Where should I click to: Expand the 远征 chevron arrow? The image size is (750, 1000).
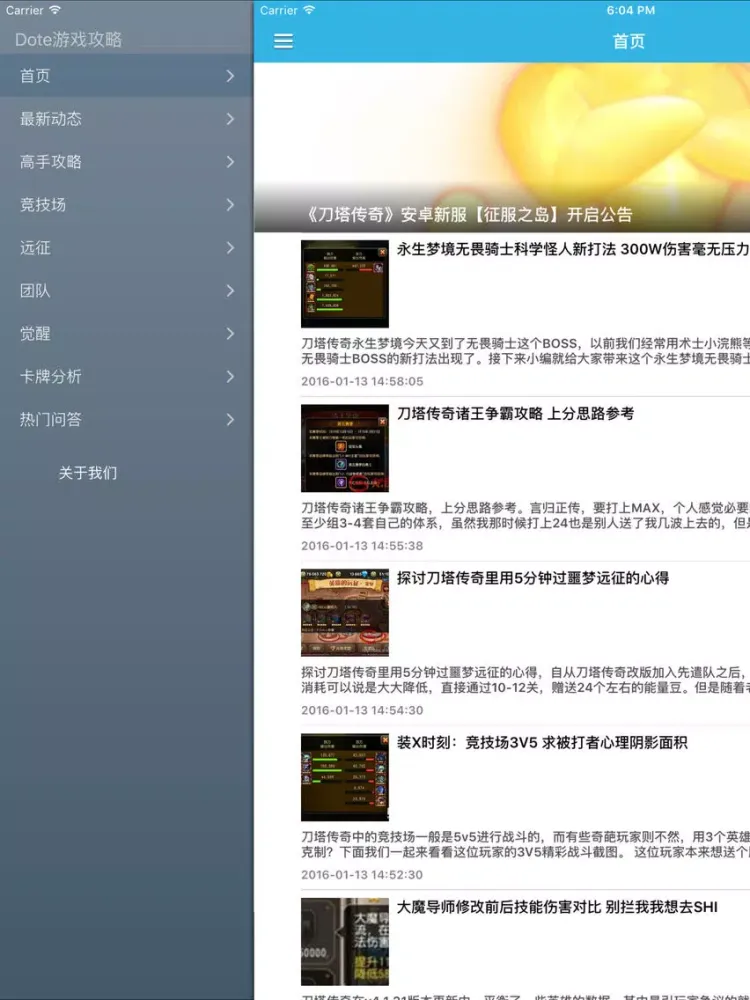coord(230,248)
